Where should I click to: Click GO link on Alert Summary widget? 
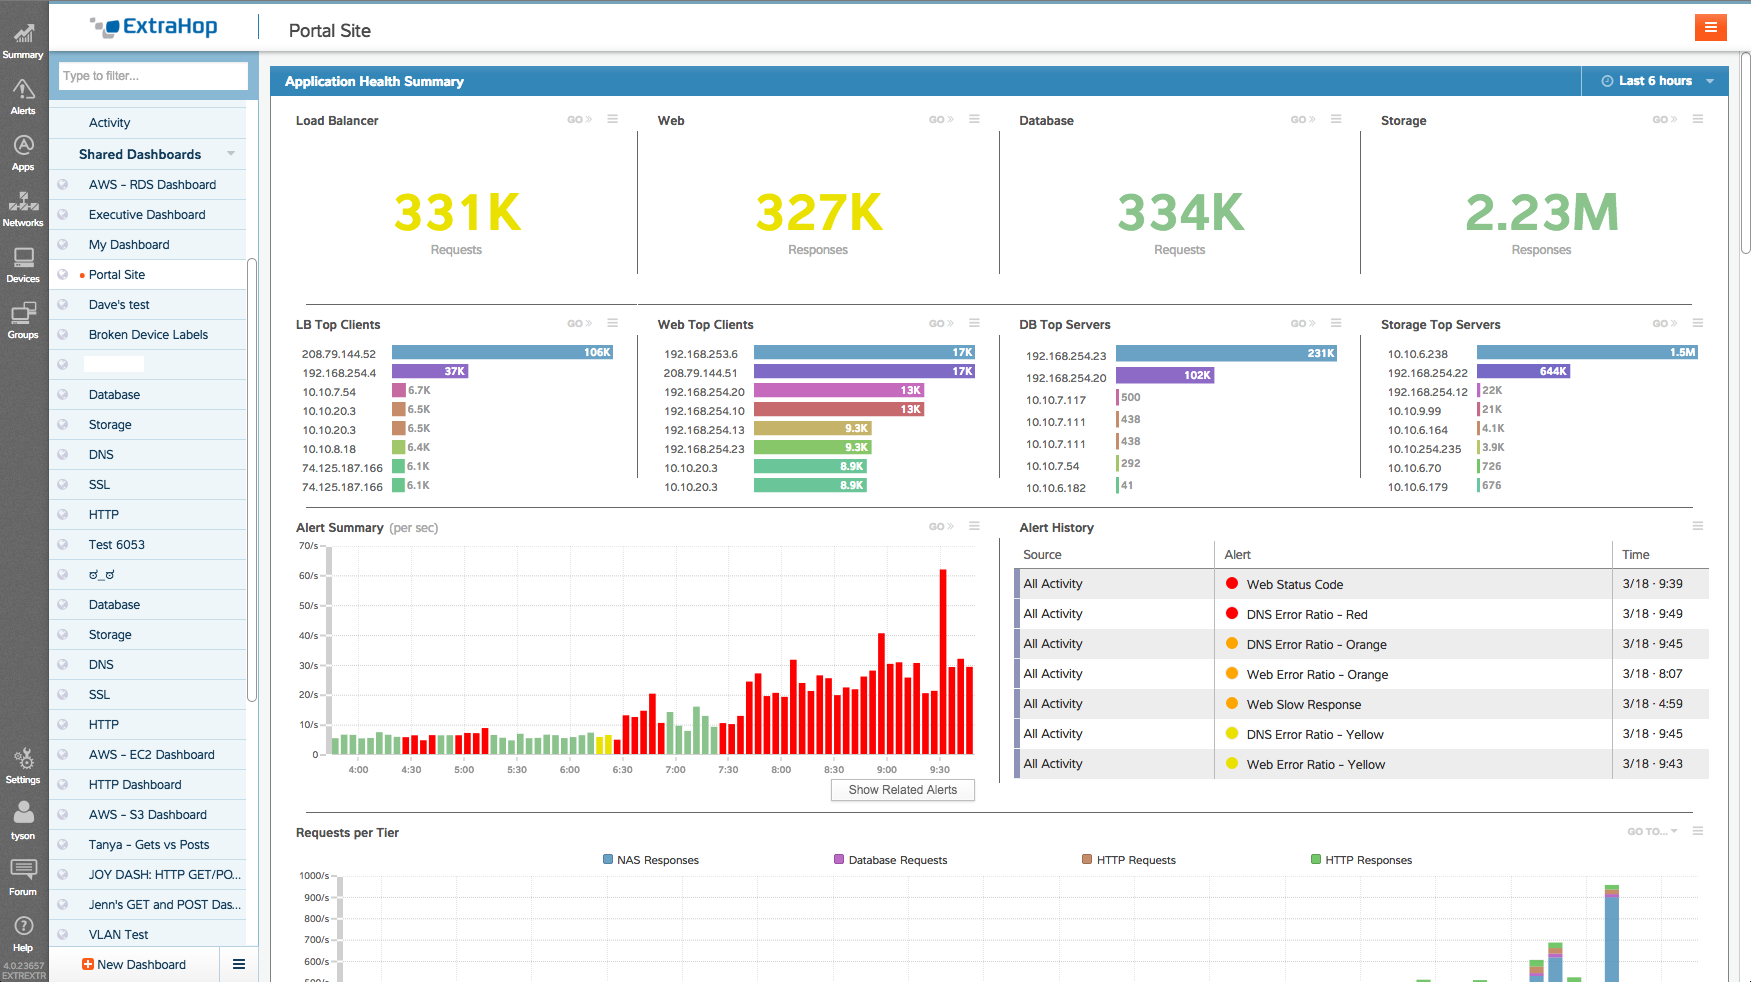pos(942,527)
